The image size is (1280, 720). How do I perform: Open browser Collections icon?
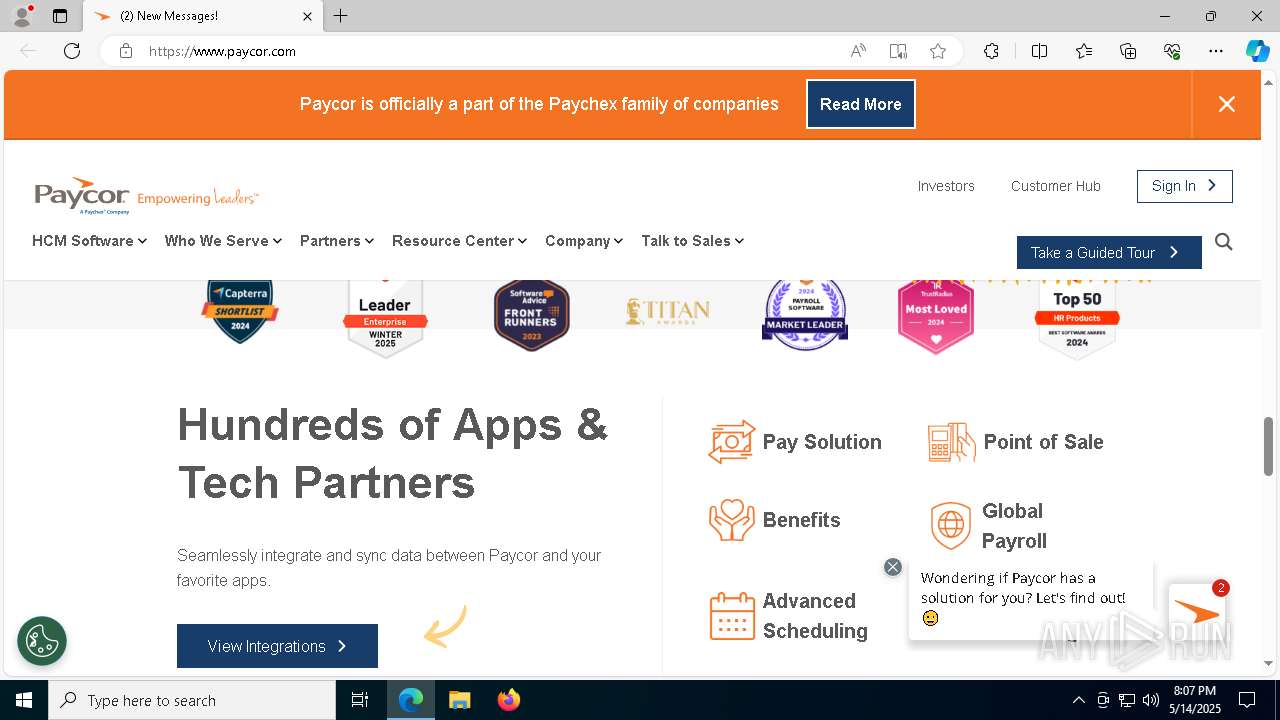click(x=1128, y=51)
